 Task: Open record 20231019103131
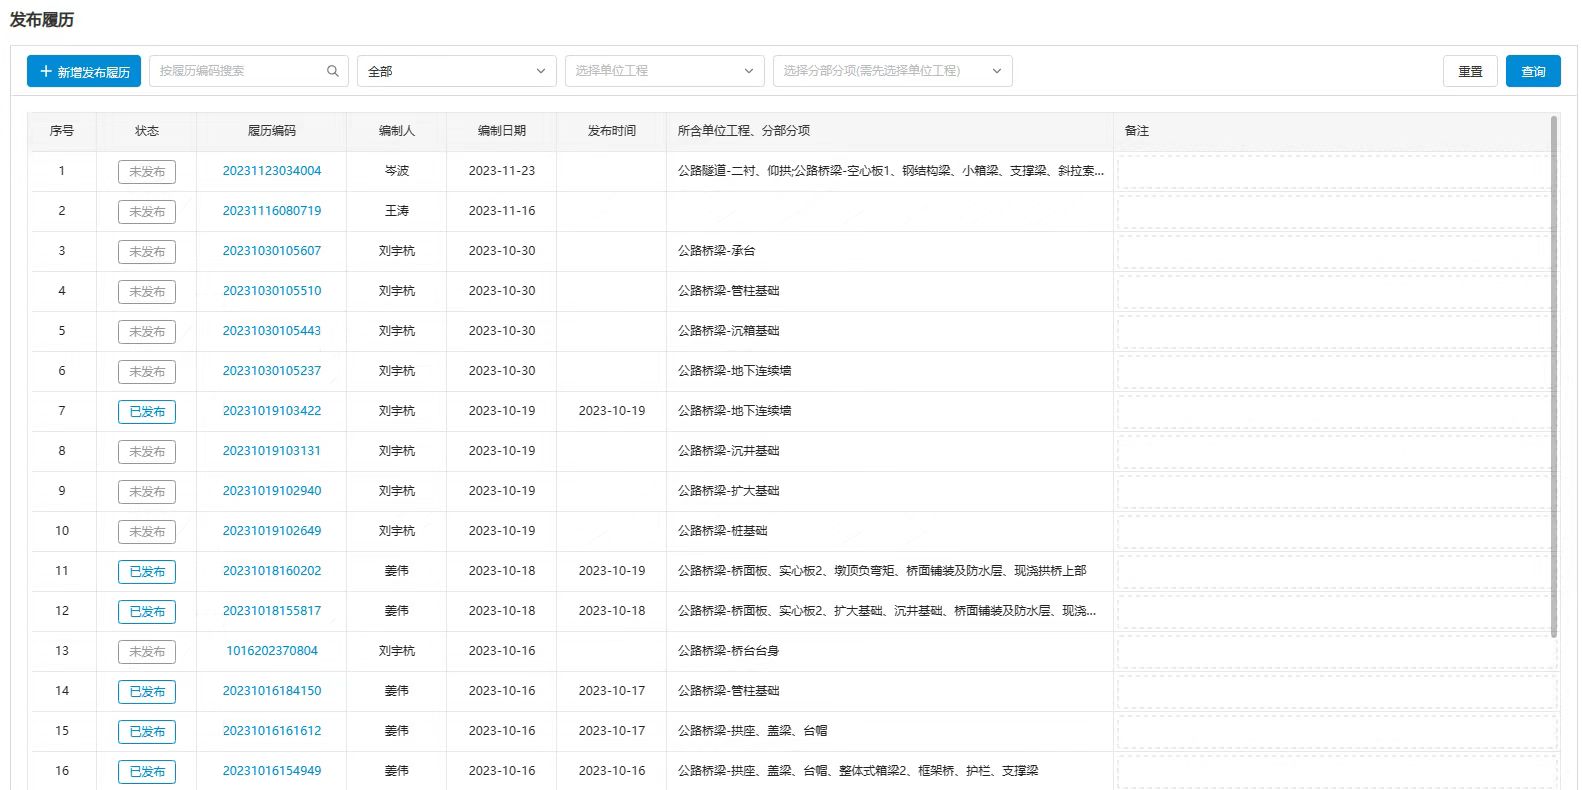[272, 451]
